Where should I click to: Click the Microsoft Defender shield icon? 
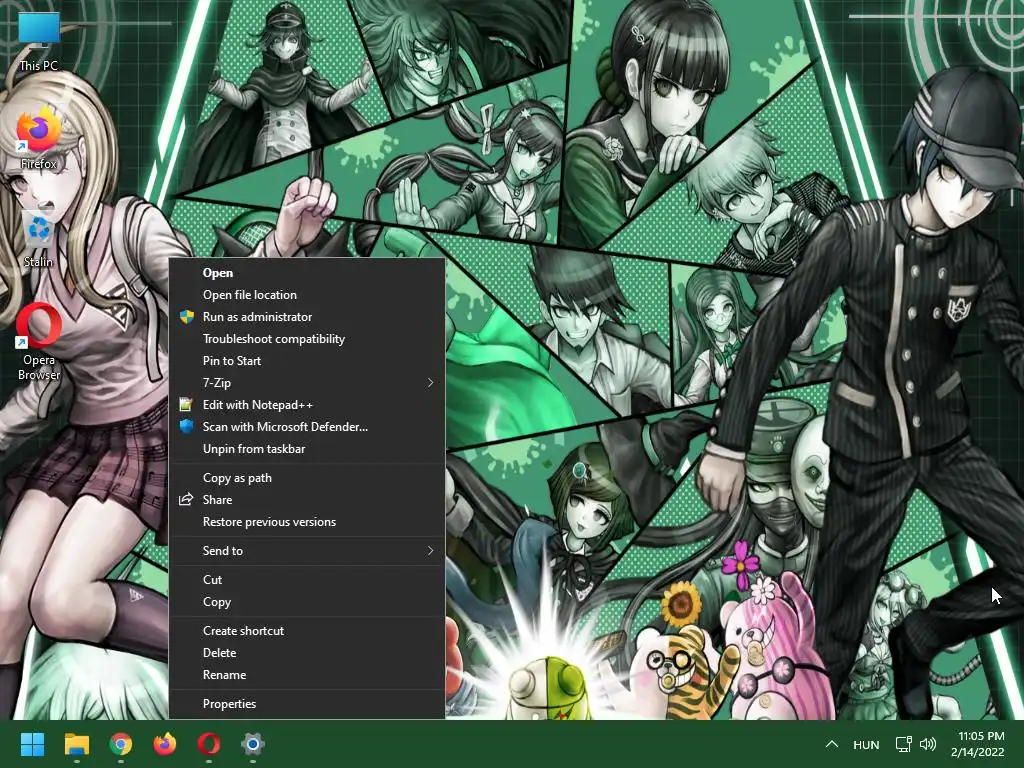186,426
